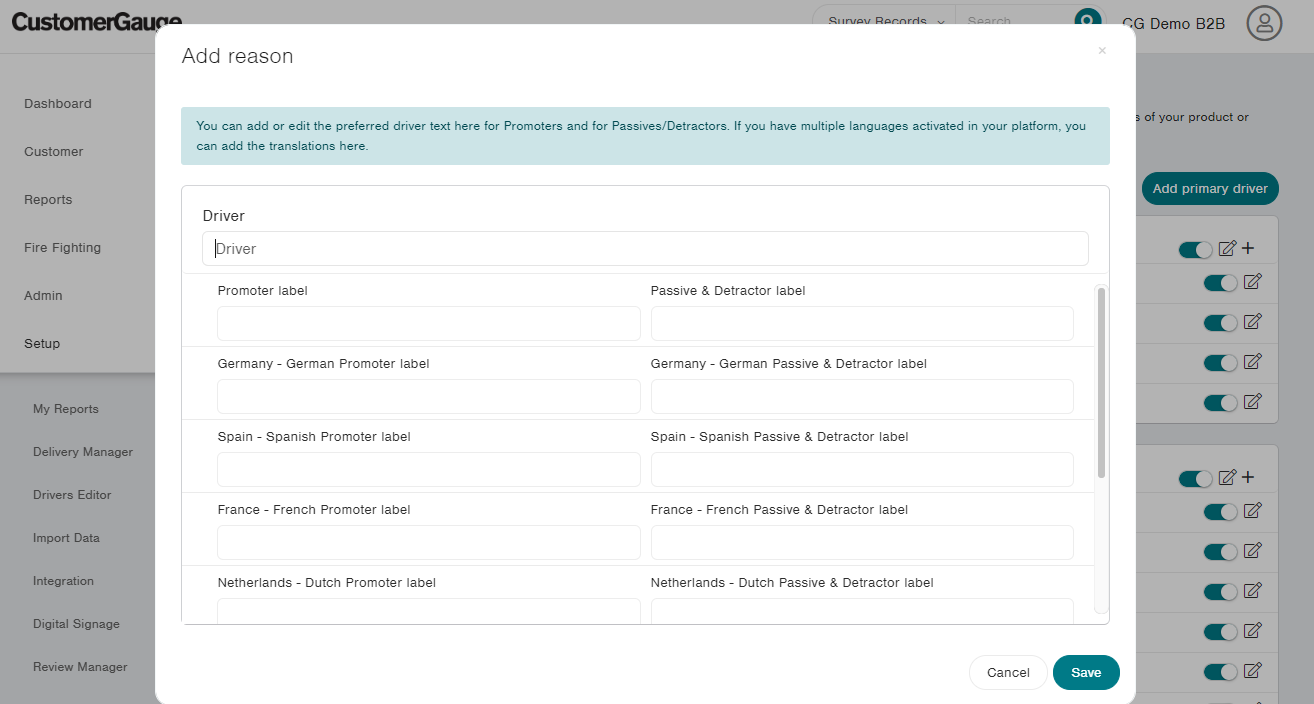
Task: Click edit icon in lower driver group header
Action: click(x=1228, y=478)
